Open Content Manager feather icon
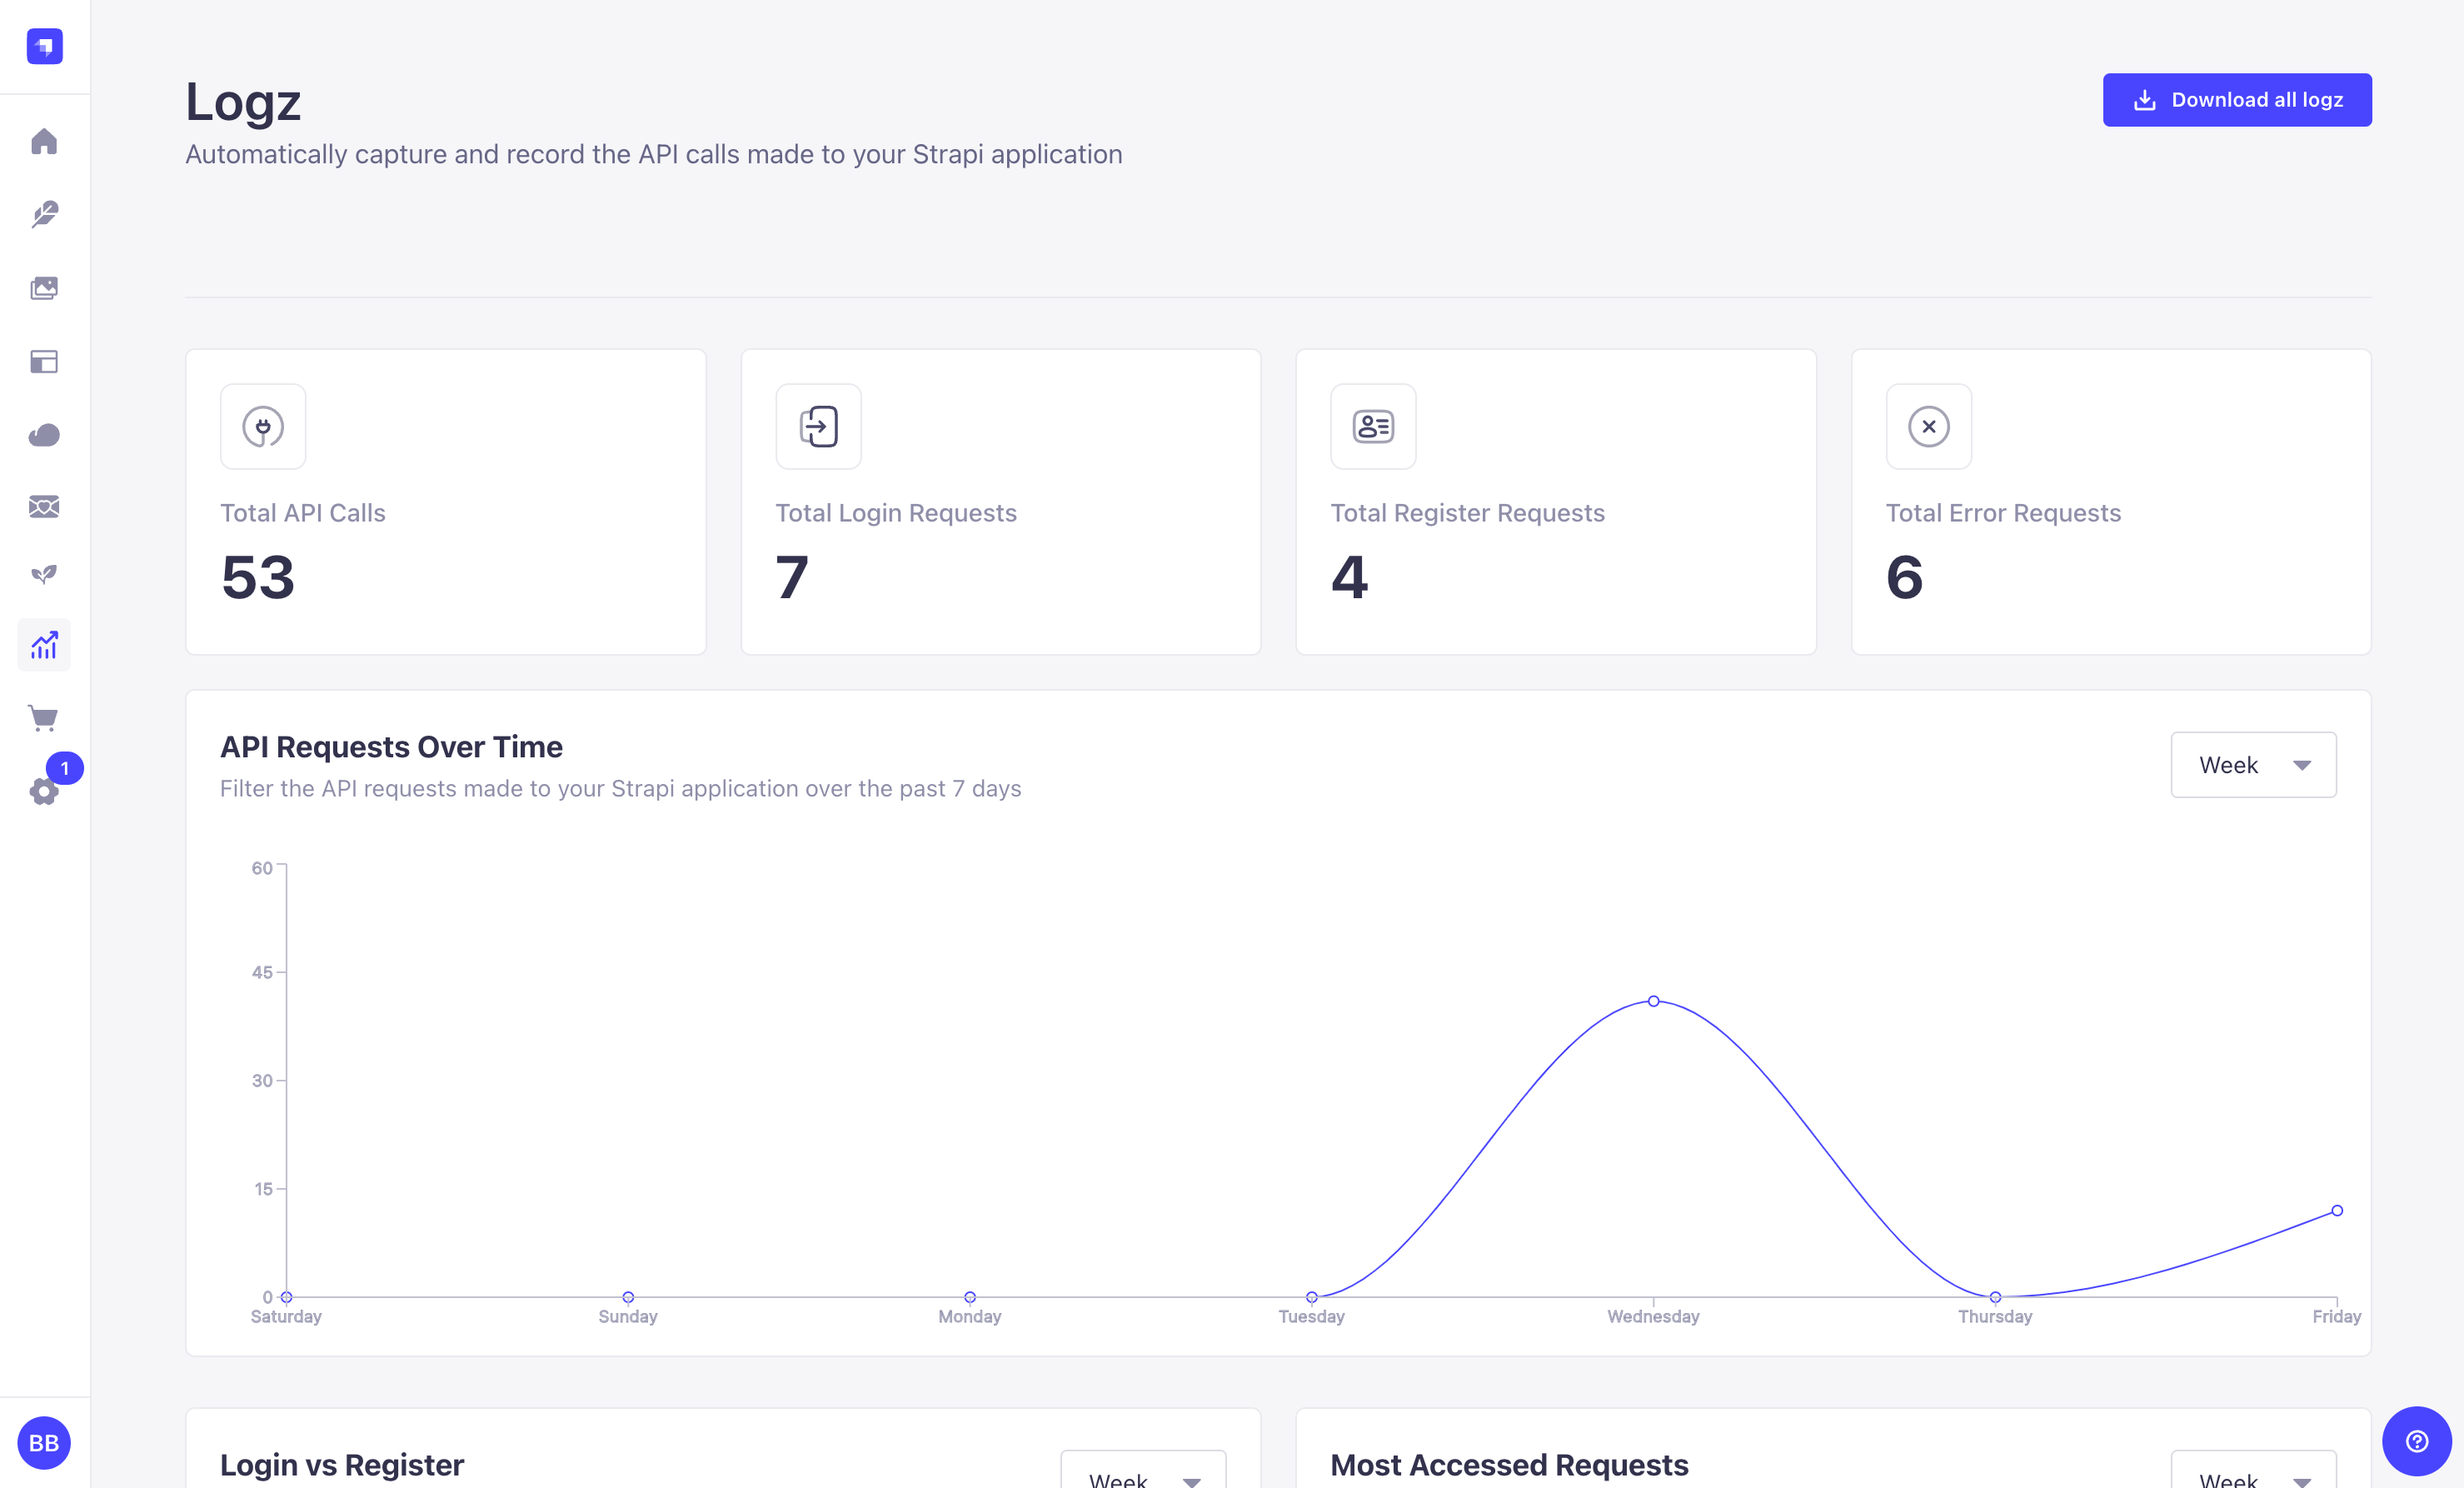This screenshot has height=1488, width=2464. [44, 214]
